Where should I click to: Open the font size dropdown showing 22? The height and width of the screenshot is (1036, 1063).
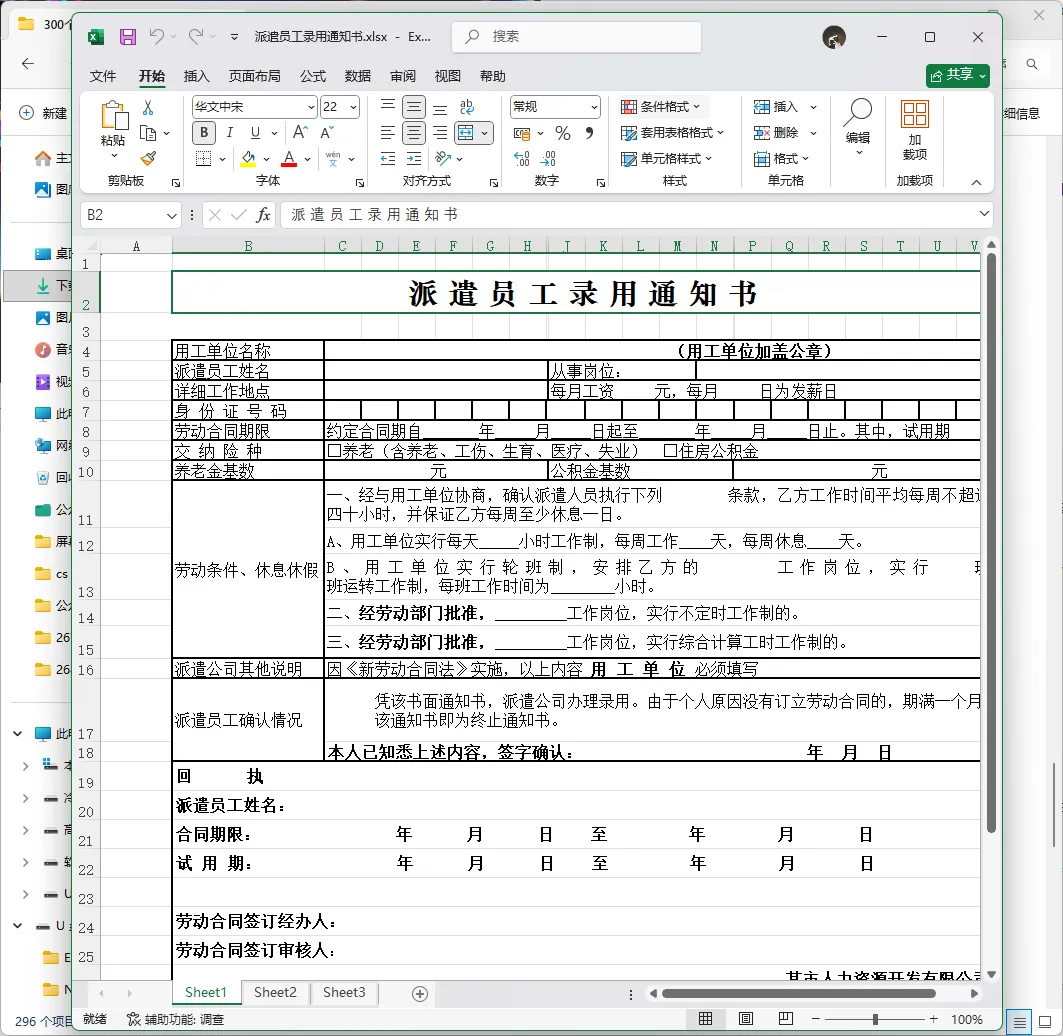353,107
